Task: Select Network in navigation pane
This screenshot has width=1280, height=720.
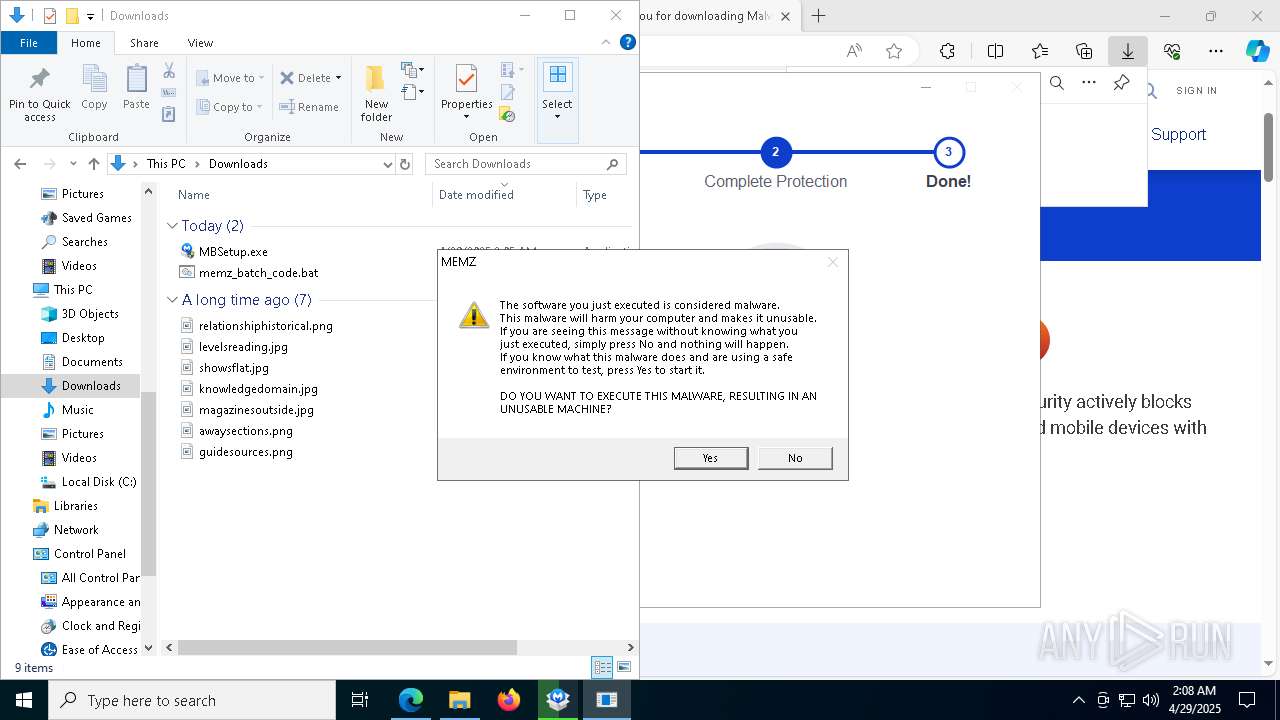Action: pyautogui.click(x=76, y=530)
